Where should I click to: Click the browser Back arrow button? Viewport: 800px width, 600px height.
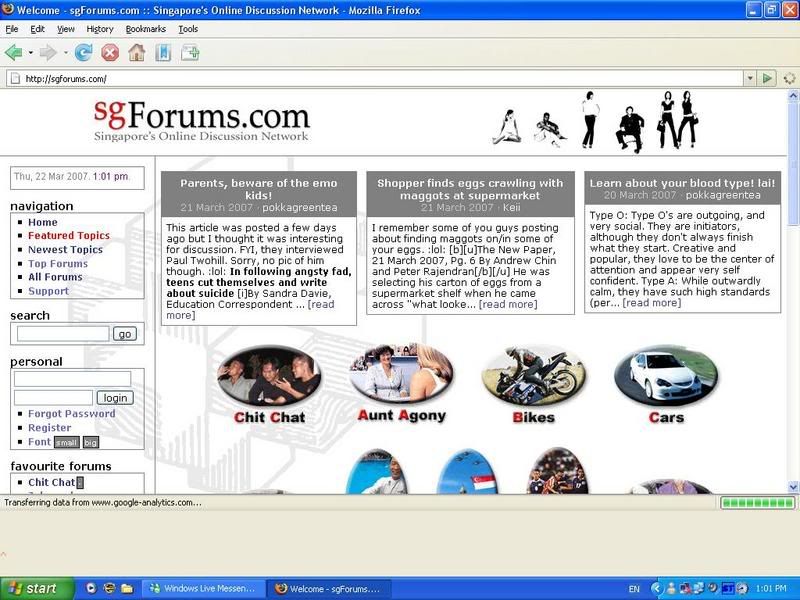[13, 52]
